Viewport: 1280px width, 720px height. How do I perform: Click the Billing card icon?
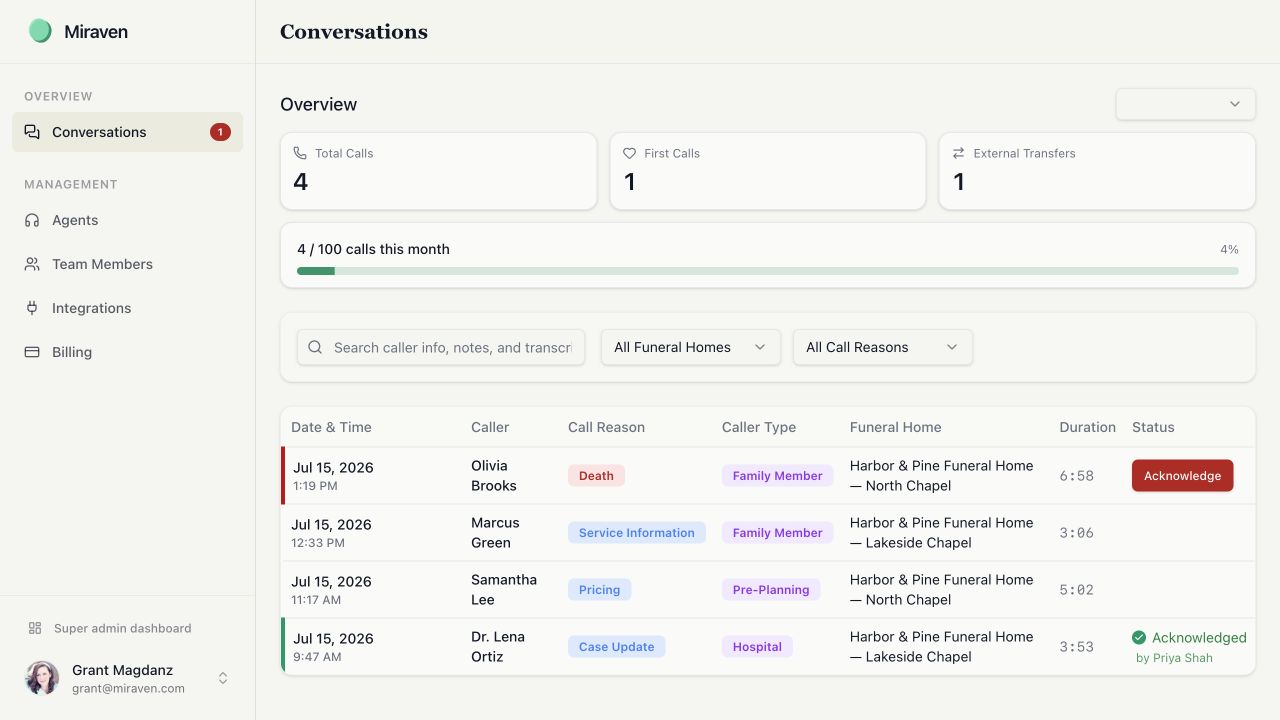pos(32,352)
